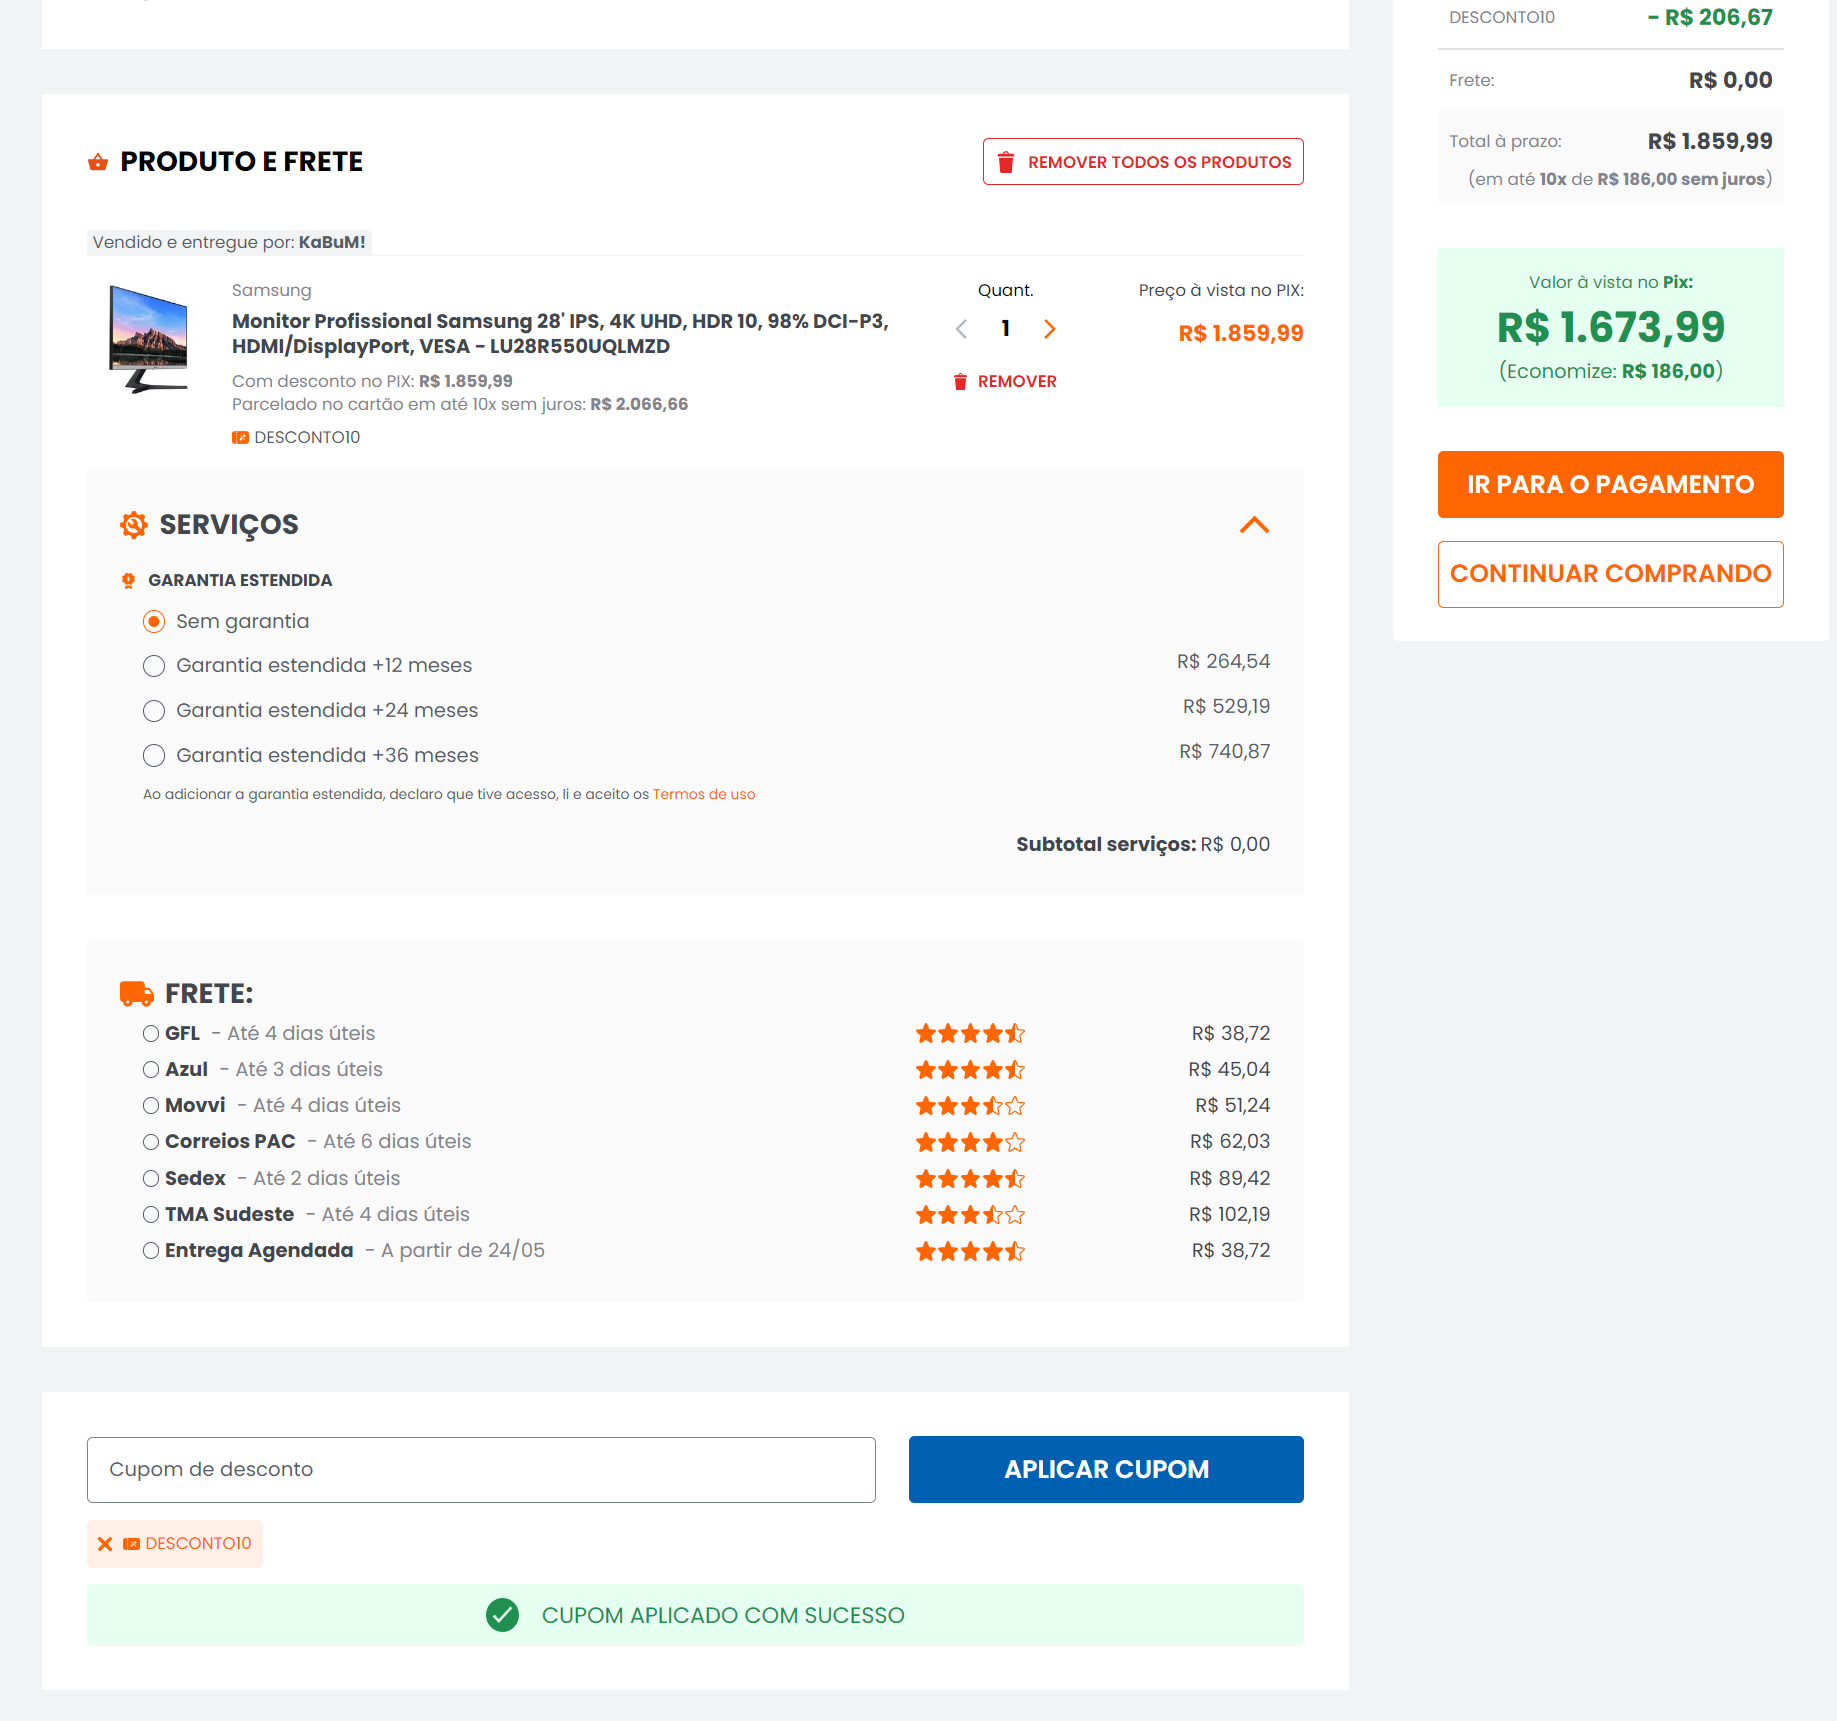Click the trash icon beside REMOVER
The width and height of the screenshot is (1837, 1721).
[x=960, y=382]
